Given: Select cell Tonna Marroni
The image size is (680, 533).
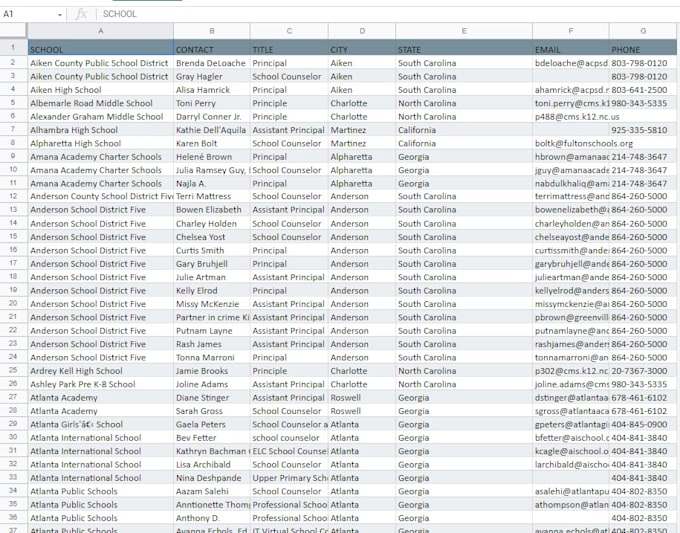Looking at the screenshot, I should tap(212, 358).
